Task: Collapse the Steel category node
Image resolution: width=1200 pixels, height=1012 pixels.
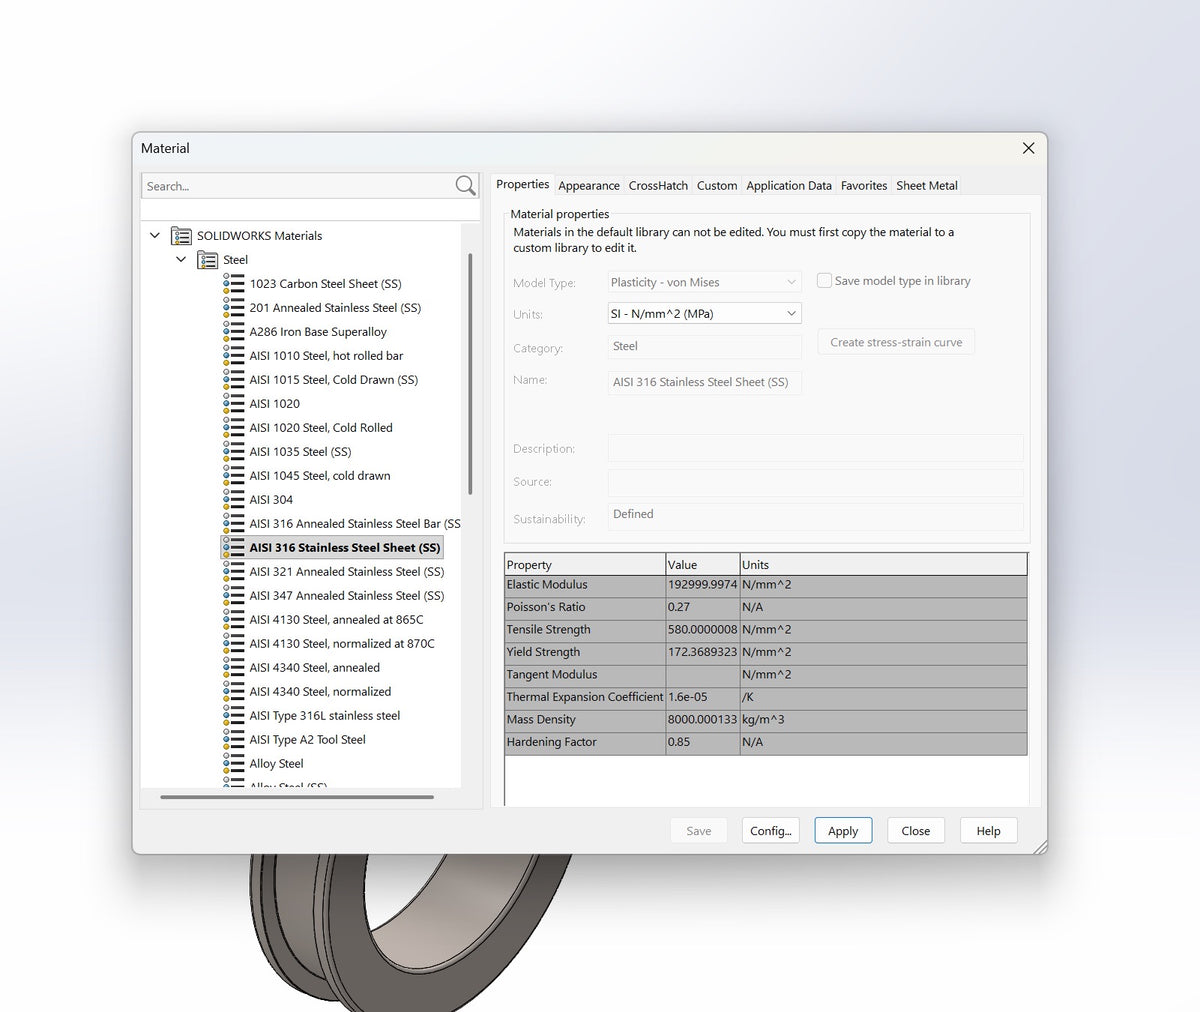Action: (181, 260)
